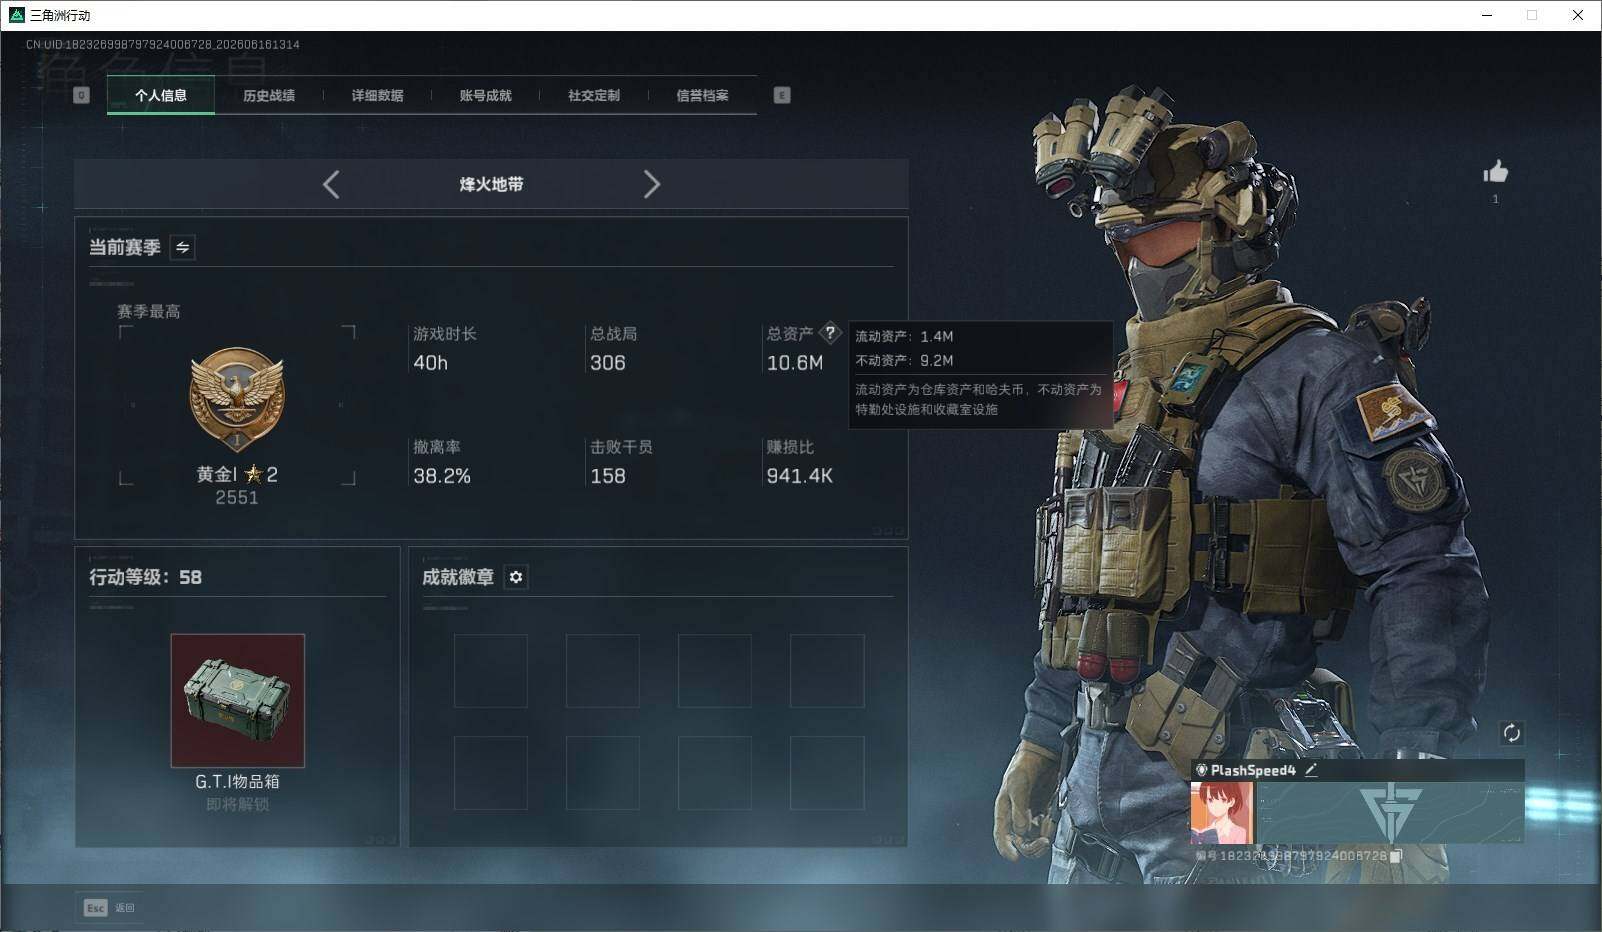Click the 即将解锁 label under the crate

(237, 804)
